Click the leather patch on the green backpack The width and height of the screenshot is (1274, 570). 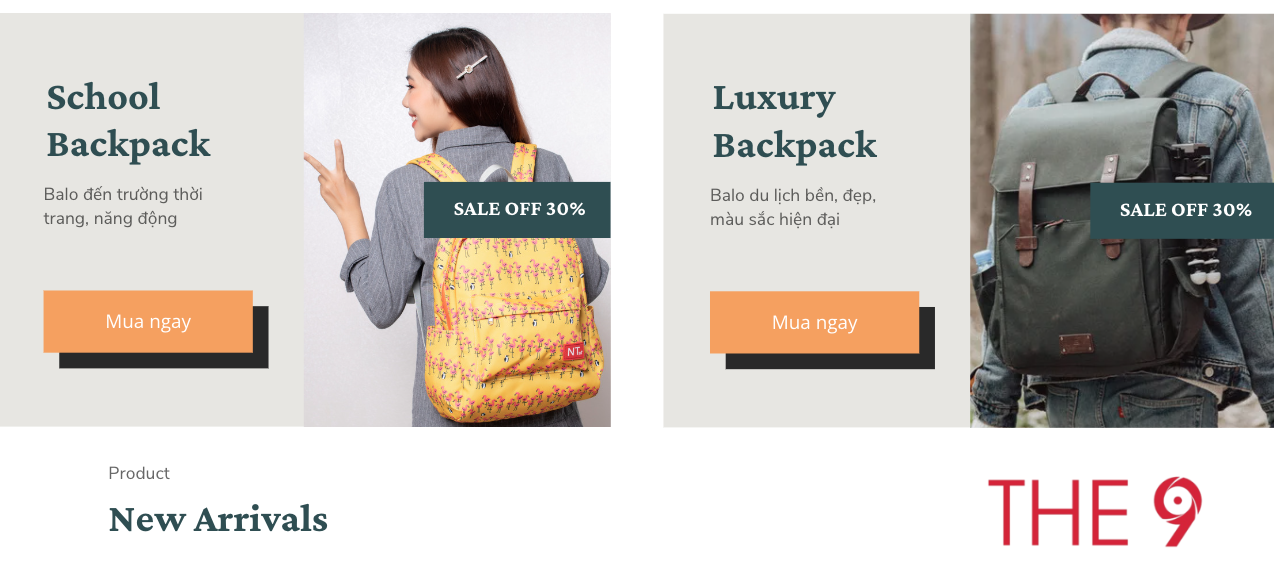point(1076,344)
